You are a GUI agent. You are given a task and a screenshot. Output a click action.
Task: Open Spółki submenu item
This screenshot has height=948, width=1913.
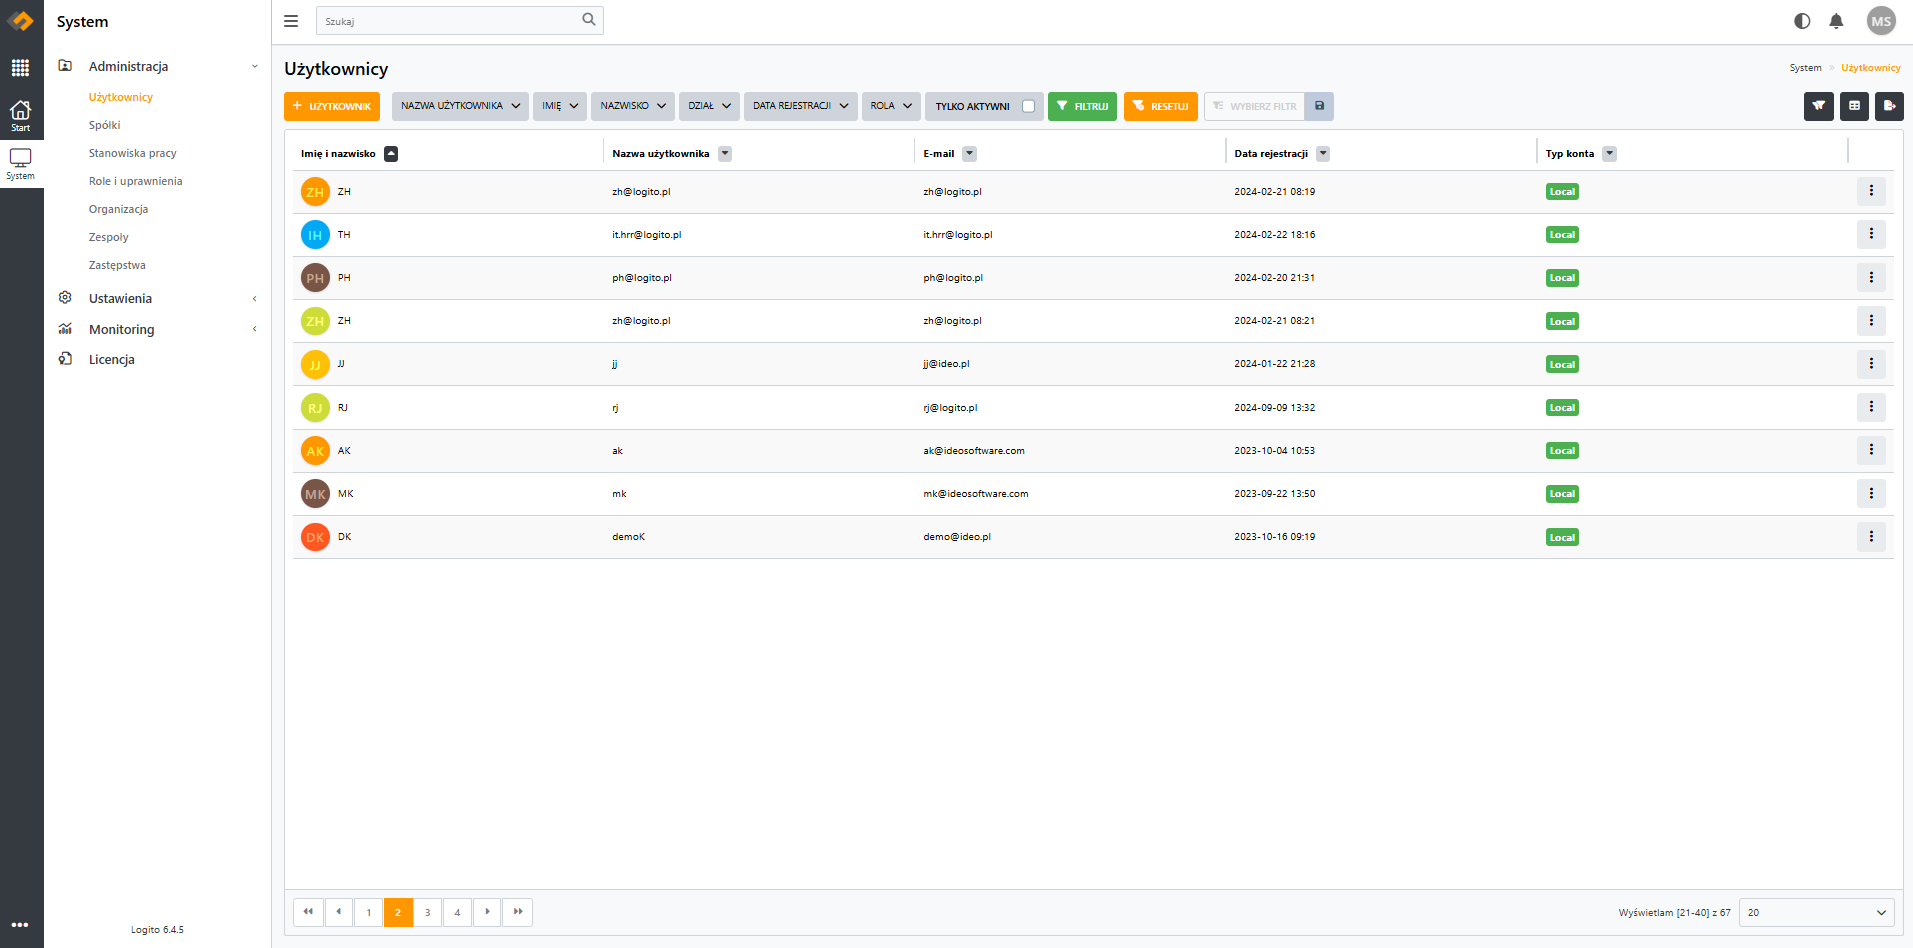click(104, 125)
